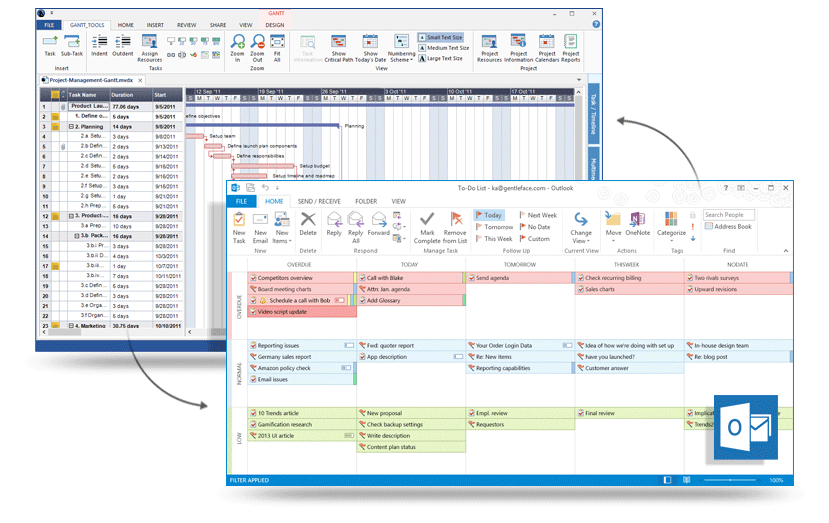Open Project Resources in Gantt ribbon
The width and height of the screenshot is (829, 523).
pyautogui.click(x=489, y=48)
